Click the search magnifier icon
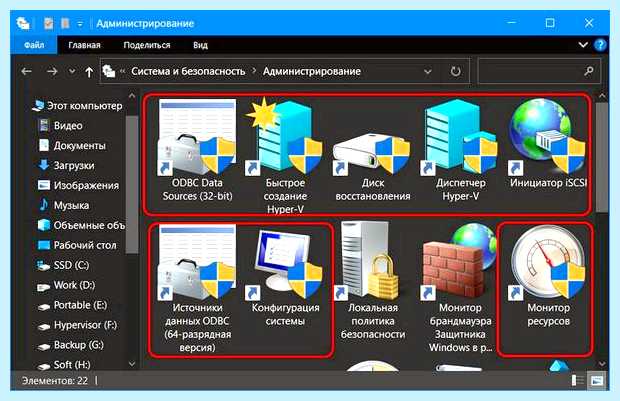The height and width of the screenshot is (401, 620). pyautogui.click(x=589, y=71)
